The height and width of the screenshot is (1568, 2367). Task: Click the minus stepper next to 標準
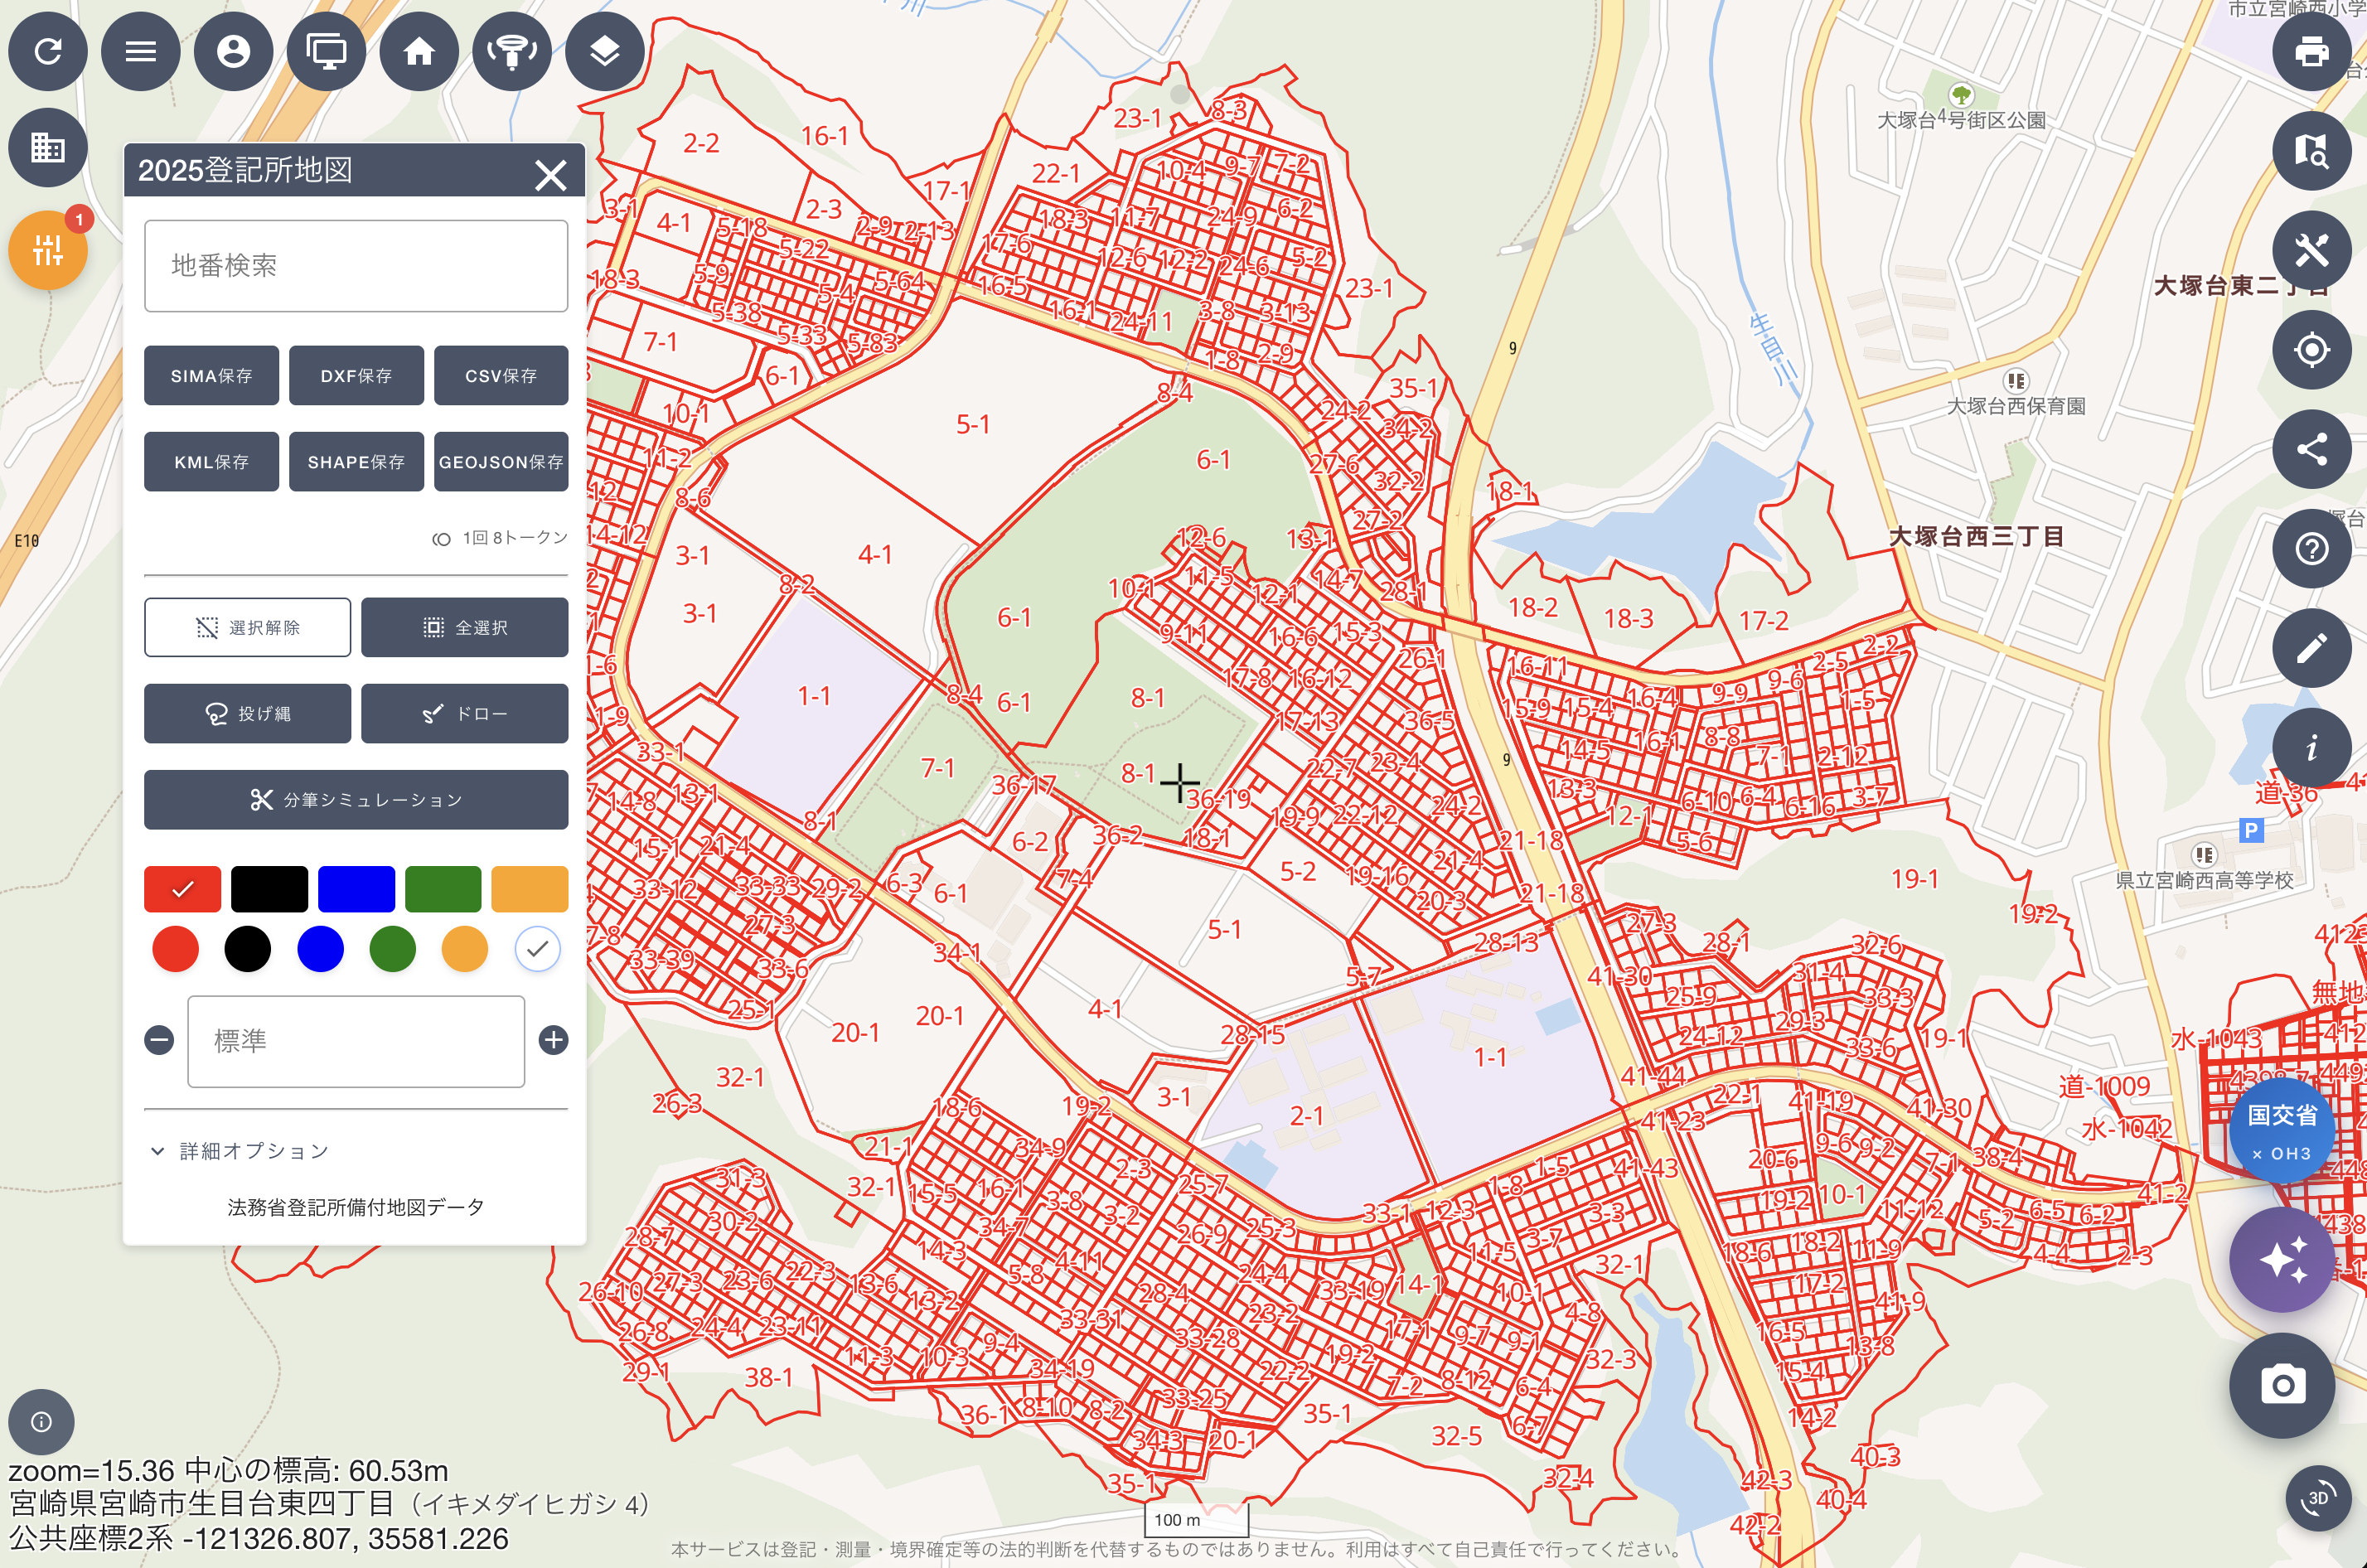(x=159, y=1040)
